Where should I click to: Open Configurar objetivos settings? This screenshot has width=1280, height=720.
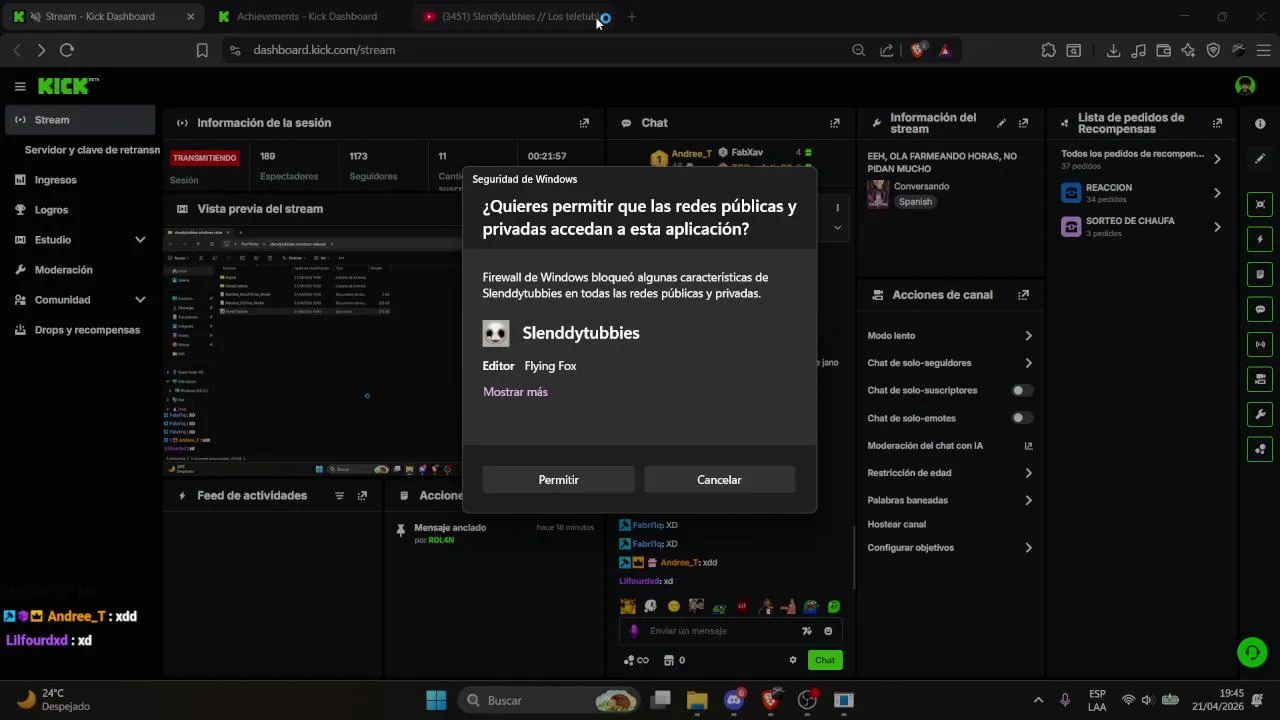pyautogui.click(x=950, y=548)
